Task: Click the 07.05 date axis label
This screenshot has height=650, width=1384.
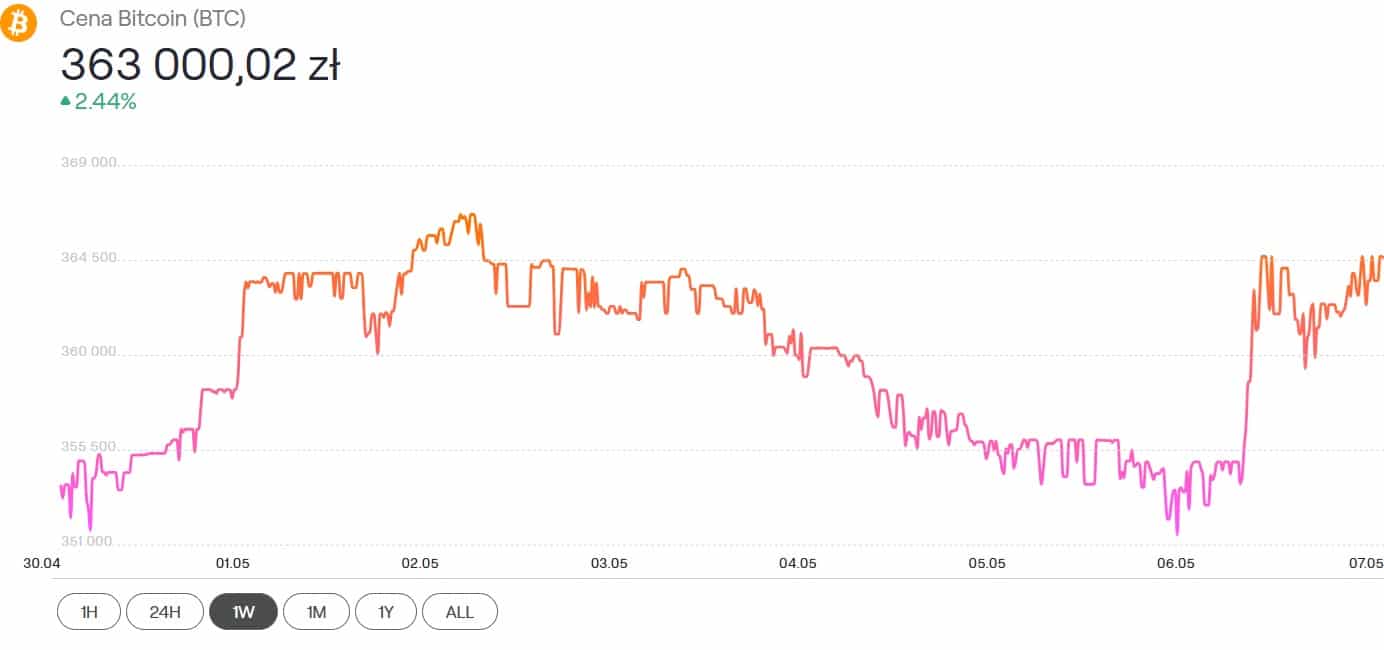Action: (x=1366, y=563)
